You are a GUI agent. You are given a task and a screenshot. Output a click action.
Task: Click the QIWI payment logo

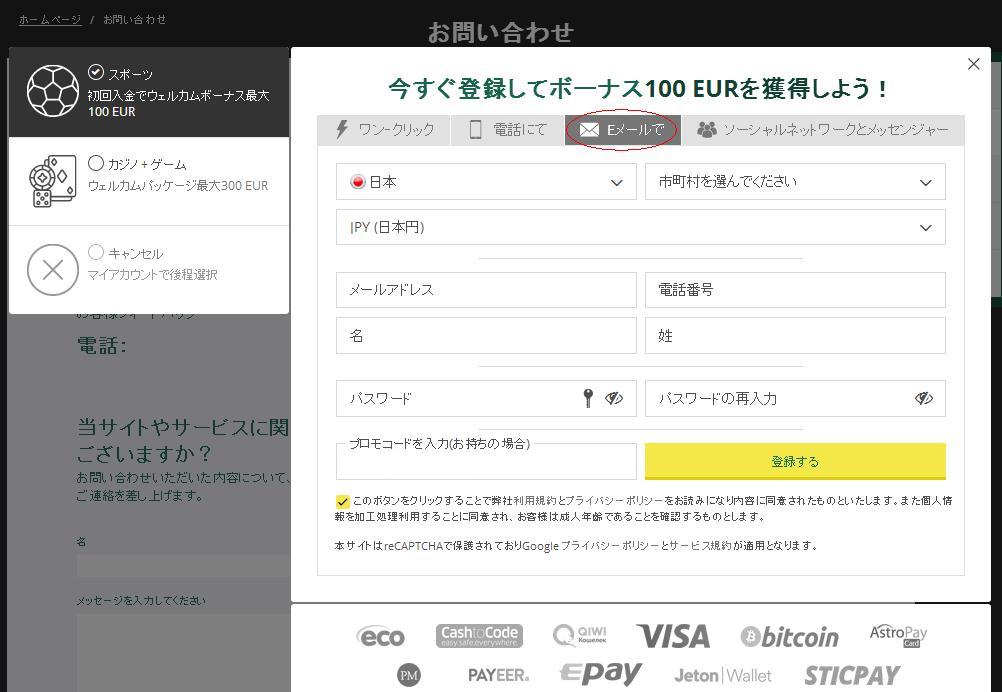click(580, 636)
